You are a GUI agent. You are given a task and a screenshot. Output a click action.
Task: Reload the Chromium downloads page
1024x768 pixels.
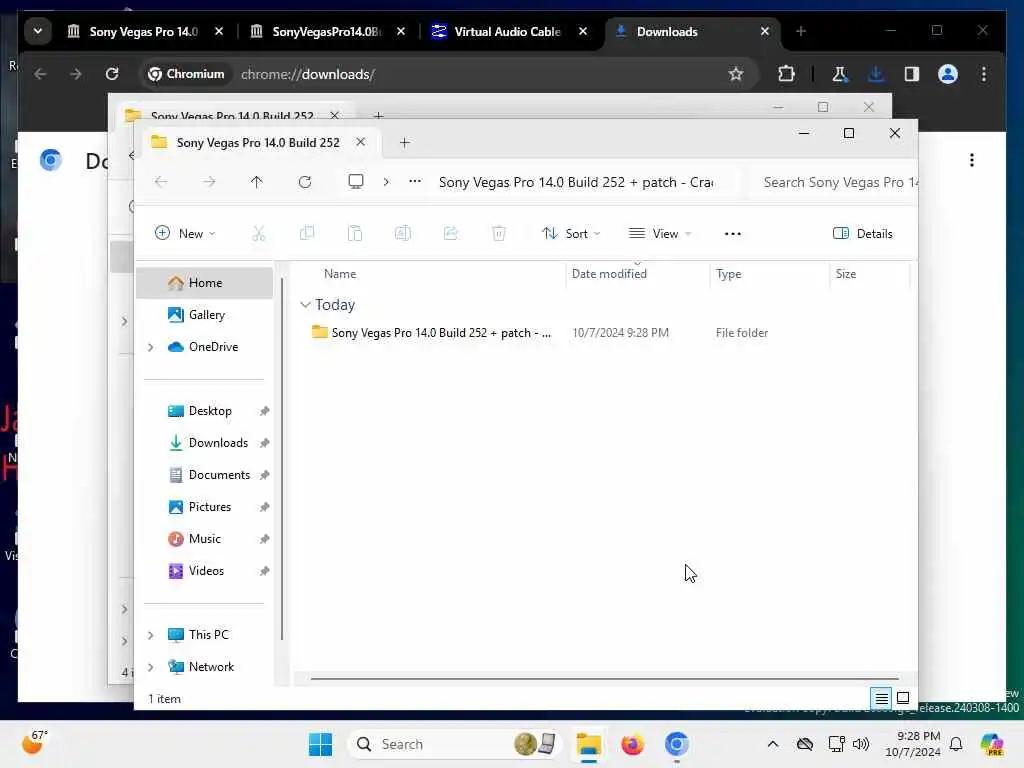click(x=112, y=74)
